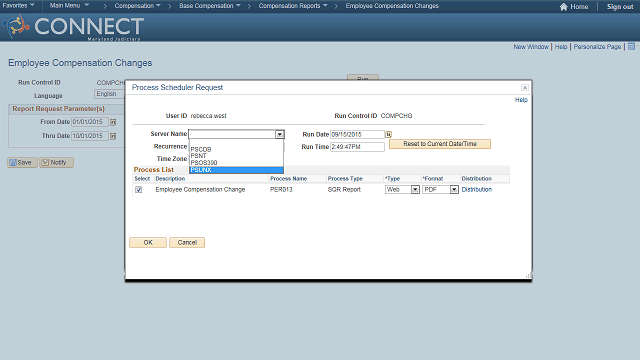
Task: Open the Base Compensation breadcrumb menu
Action: tap(210, 6)
